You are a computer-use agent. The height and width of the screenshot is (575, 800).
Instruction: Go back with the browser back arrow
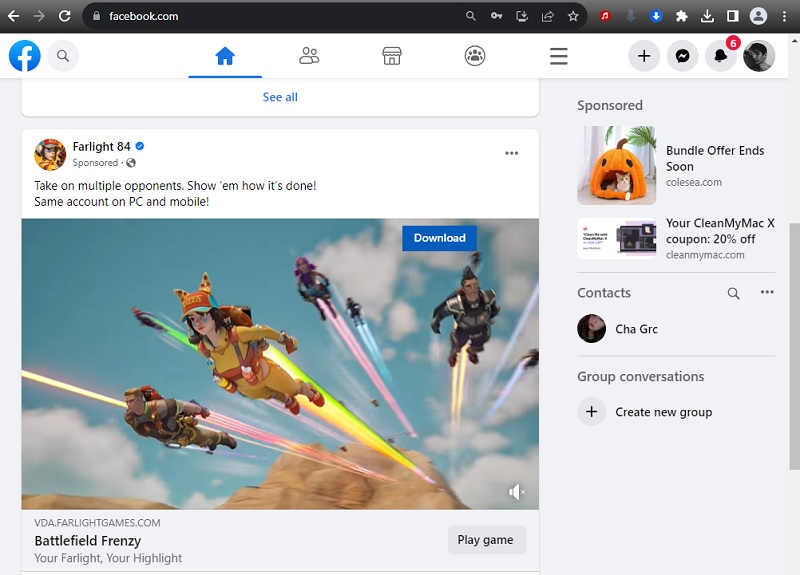tap(14, 16)
